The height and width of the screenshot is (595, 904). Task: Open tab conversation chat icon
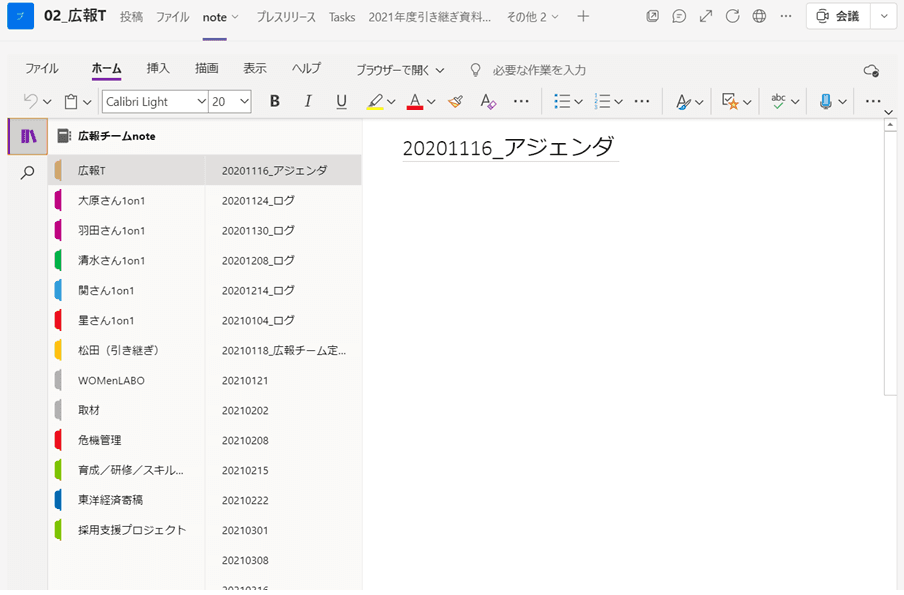point(680,17)
